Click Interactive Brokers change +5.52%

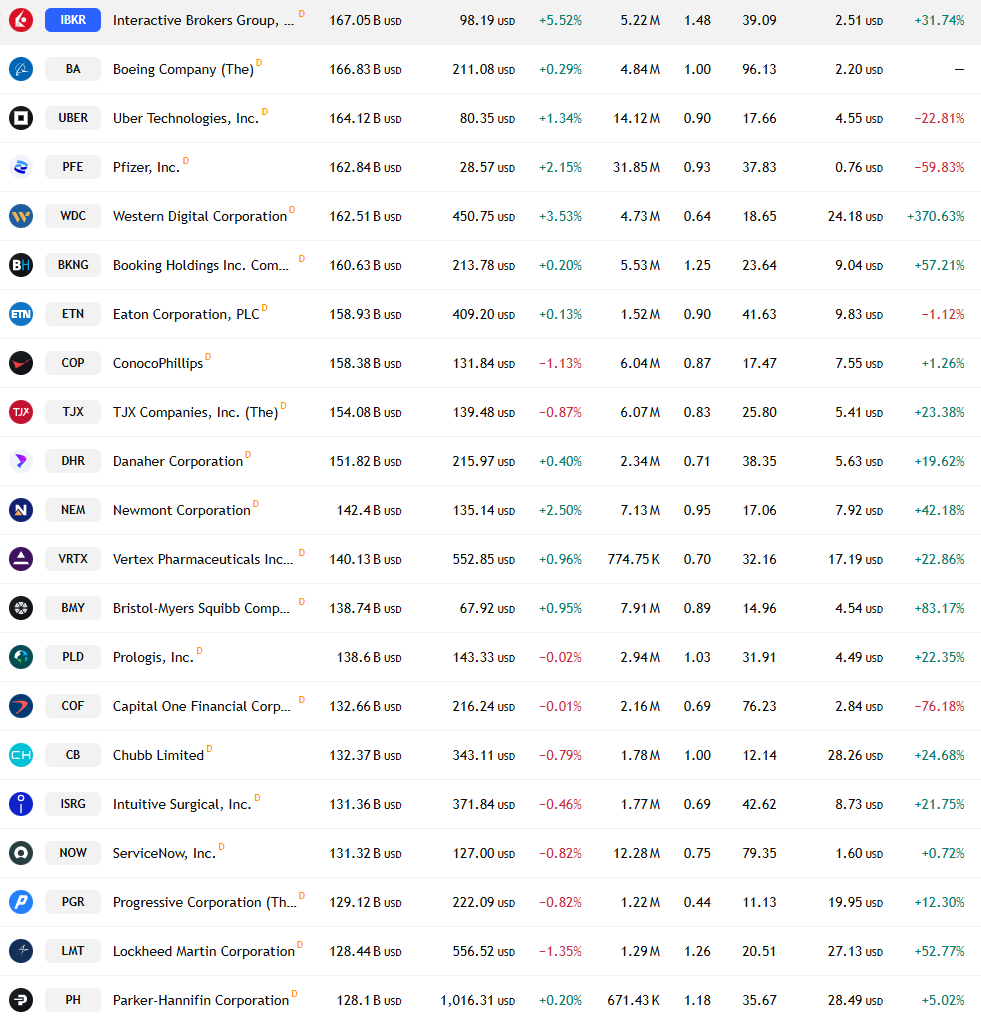pos(560,21)
